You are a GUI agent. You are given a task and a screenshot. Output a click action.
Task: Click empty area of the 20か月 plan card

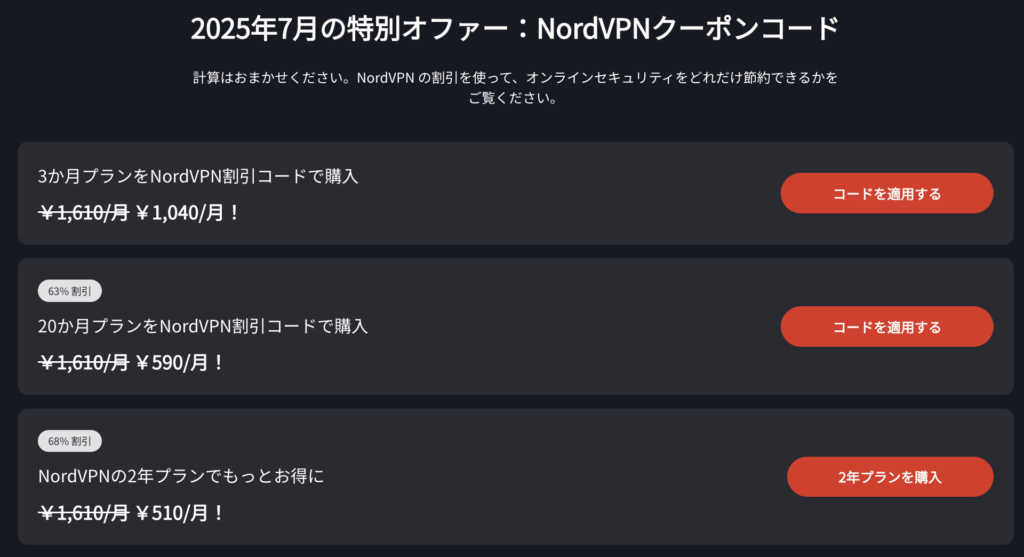(555, 326)
